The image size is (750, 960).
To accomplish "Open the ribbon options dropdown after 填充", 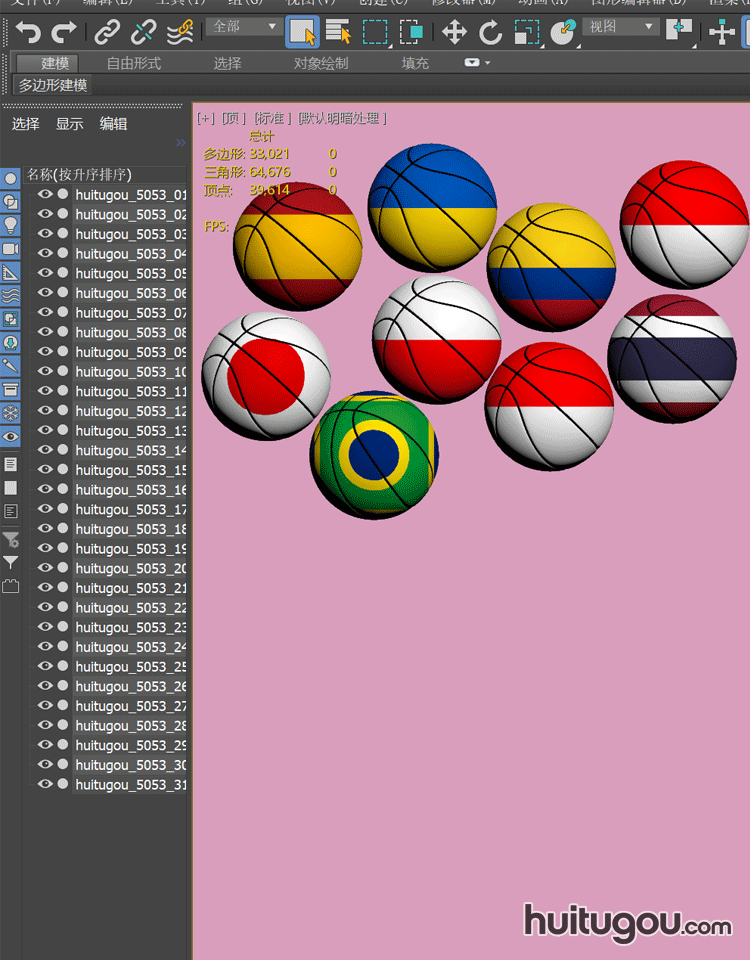I will pos(477,63).
